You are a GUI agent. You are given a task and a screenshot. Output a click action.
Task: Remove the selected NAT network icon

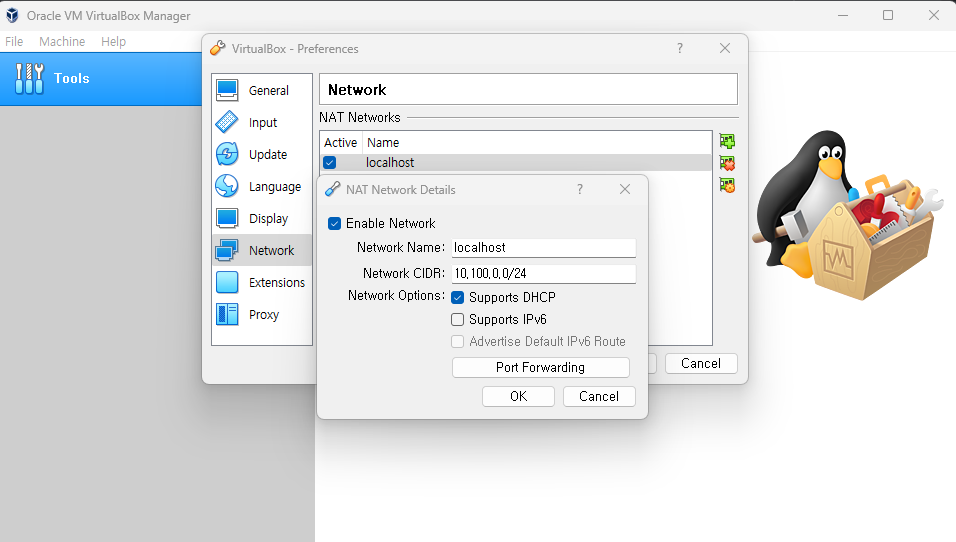(x=727, y=163)
